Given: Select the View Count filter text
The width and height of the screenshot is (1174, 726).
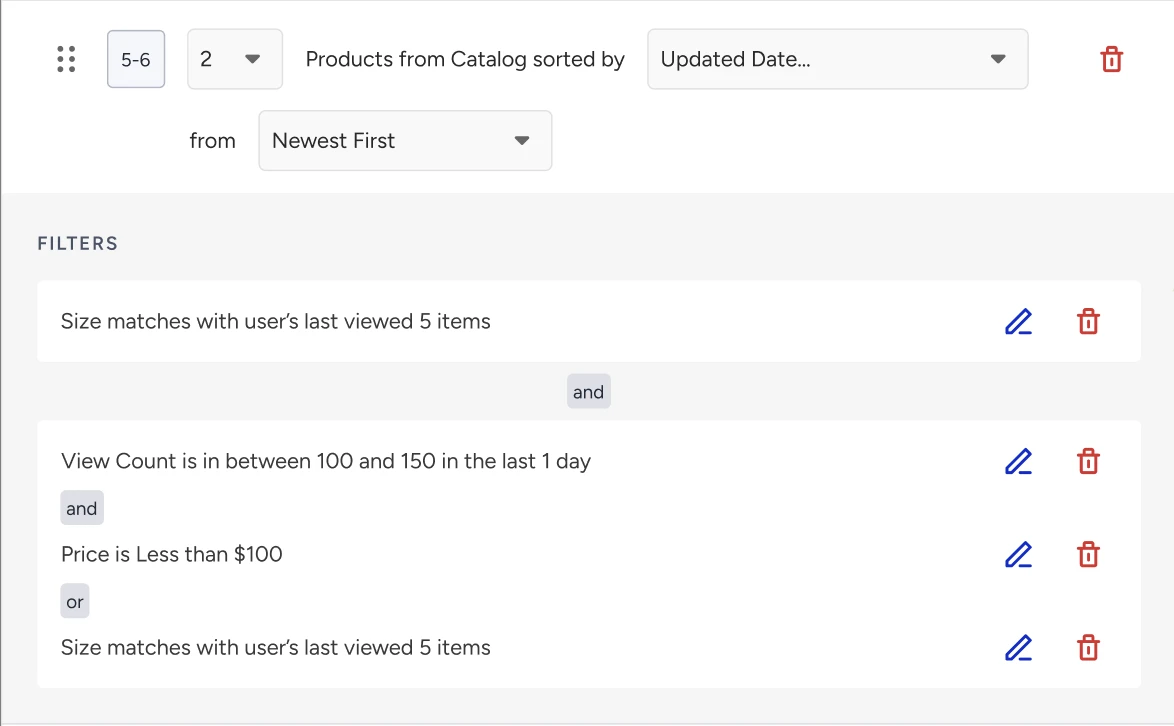Looking at the screenshot, I should pos(326,461).
